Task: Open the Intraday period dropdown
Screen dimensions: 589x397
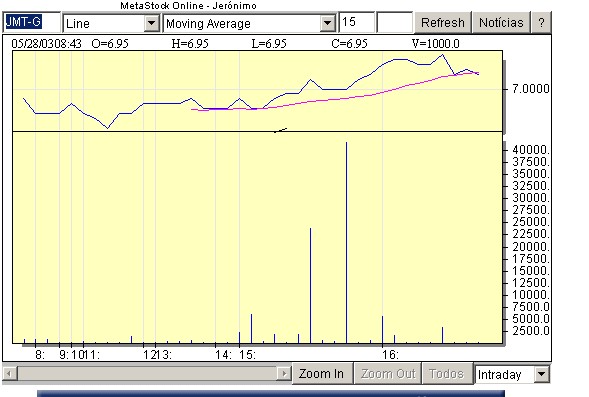Action: pyautogui.click(x=512, y=374)
